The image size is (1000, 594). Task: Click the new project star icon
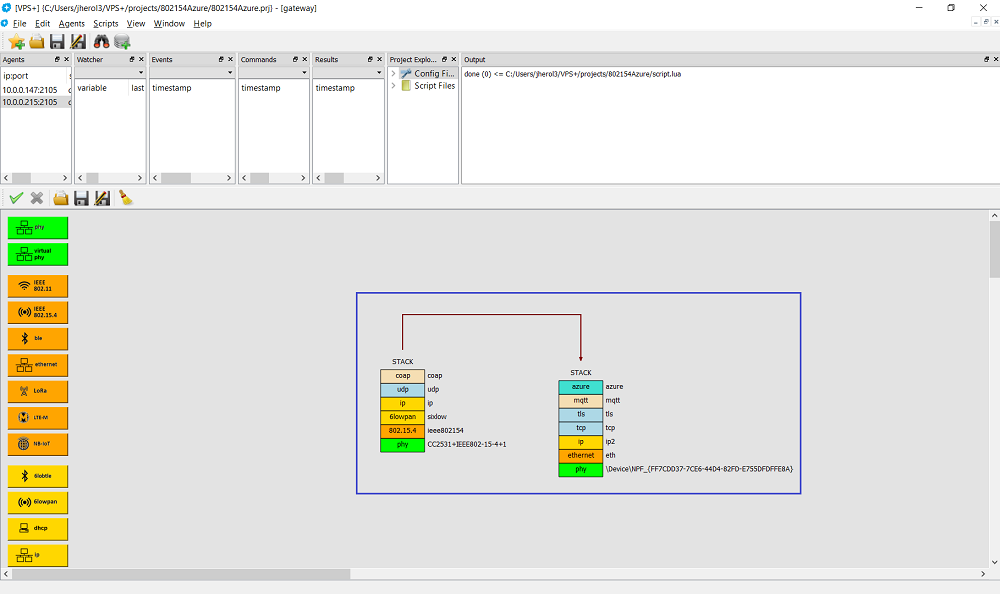click(x=17, y=41)
